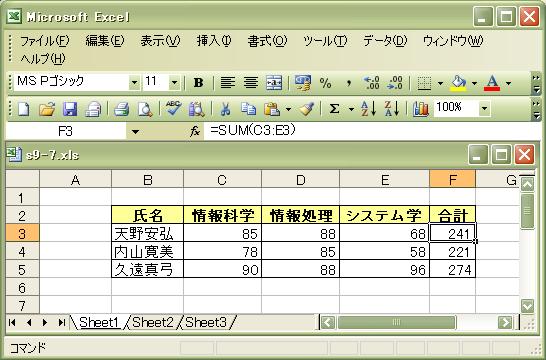The width and height of the screenshot is (546, 360).
Task: Open font name MS Pゴシック dropdown
Action: [134, 83]
